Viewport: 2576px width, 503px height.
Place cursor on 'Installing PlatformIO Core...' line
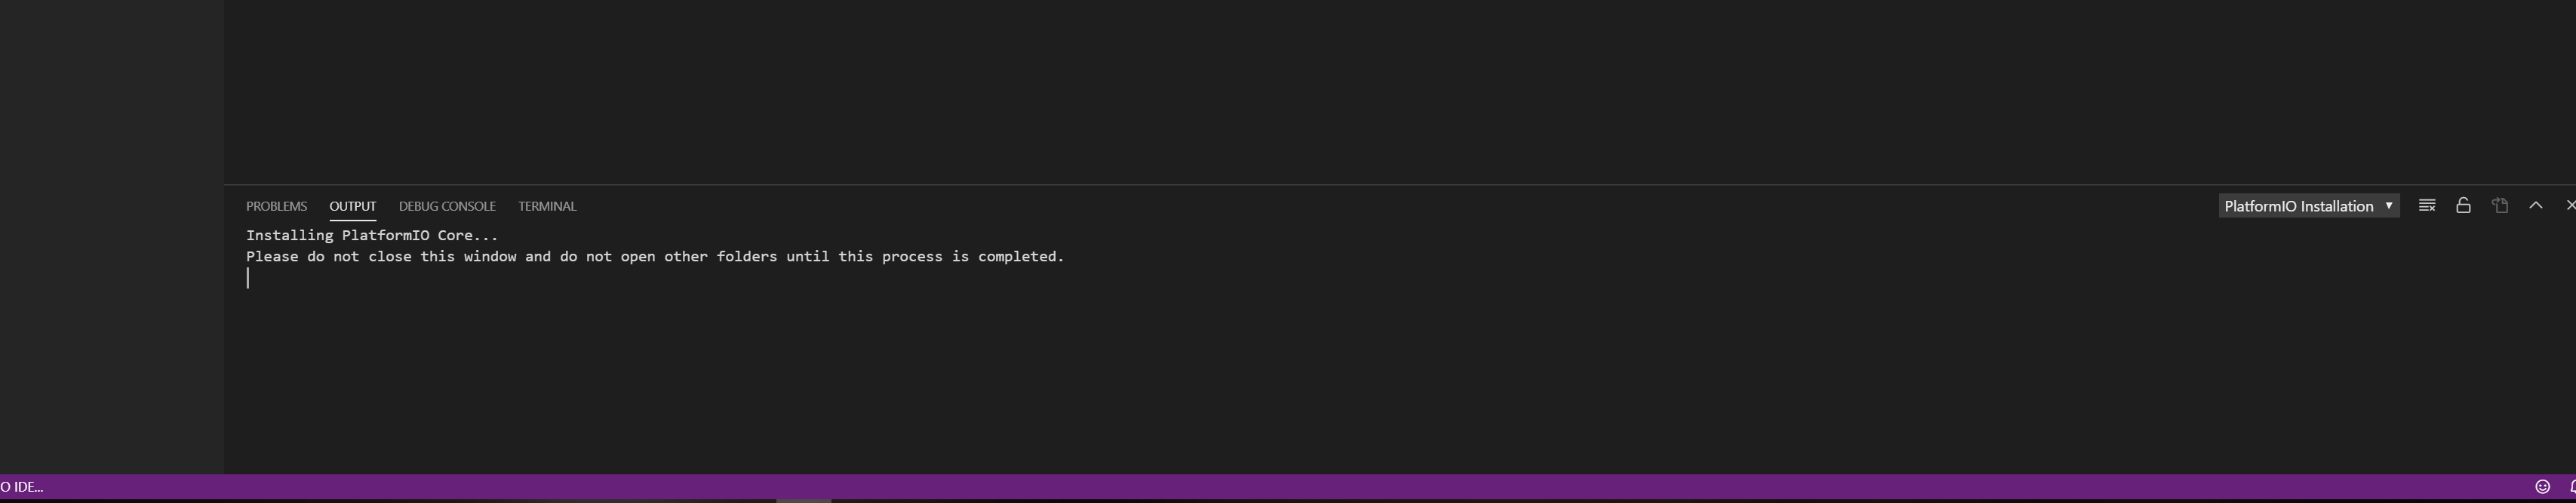tap(372, 236)
